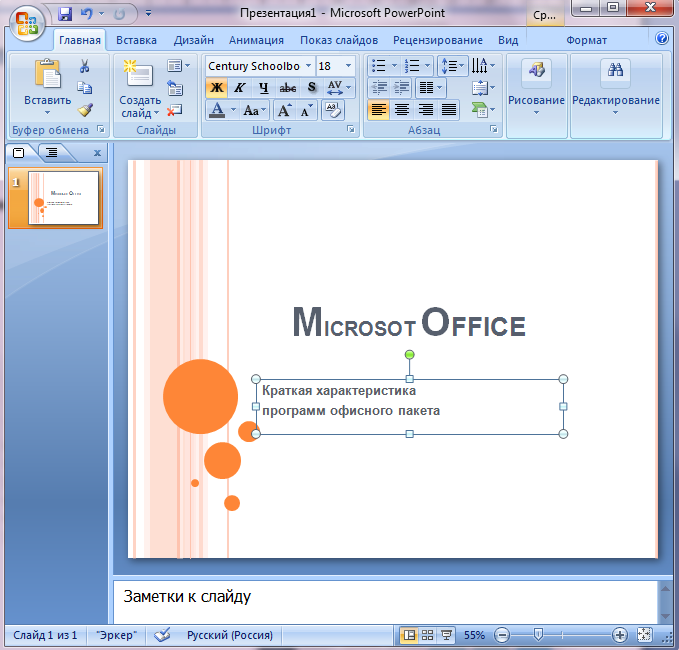Click the zoom slider handle
The width and height of the screenshot is (679, 650).
[x=538, y=635]
